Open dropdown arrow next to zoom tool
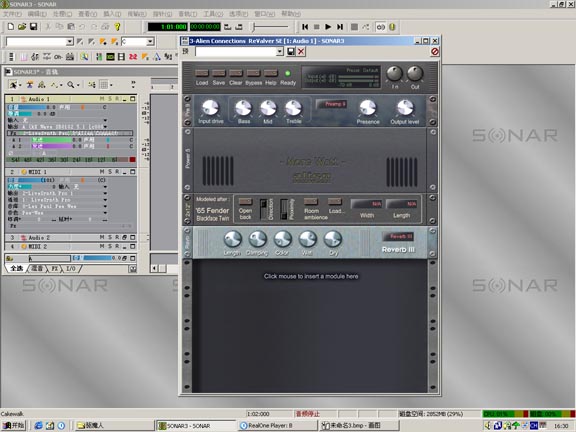Image resolution: width=576 pixels, height=432 pixels. pyautogui.click(x=78, y=85)
